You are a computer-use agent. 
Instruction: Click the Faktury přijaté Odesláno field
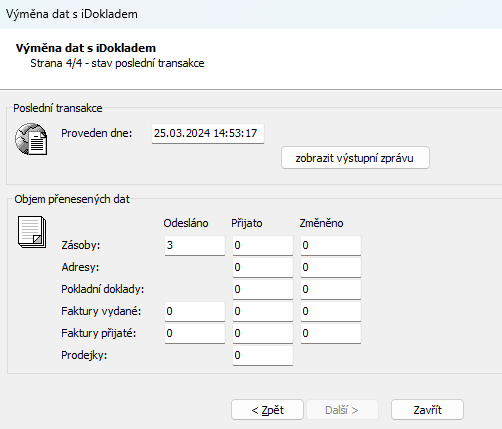click(x=195, y=334)
